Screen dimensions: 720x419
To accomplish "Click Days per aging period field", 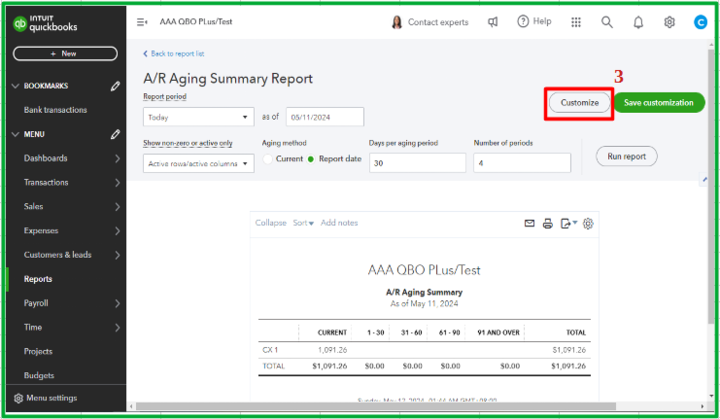I will pos(417,163).
